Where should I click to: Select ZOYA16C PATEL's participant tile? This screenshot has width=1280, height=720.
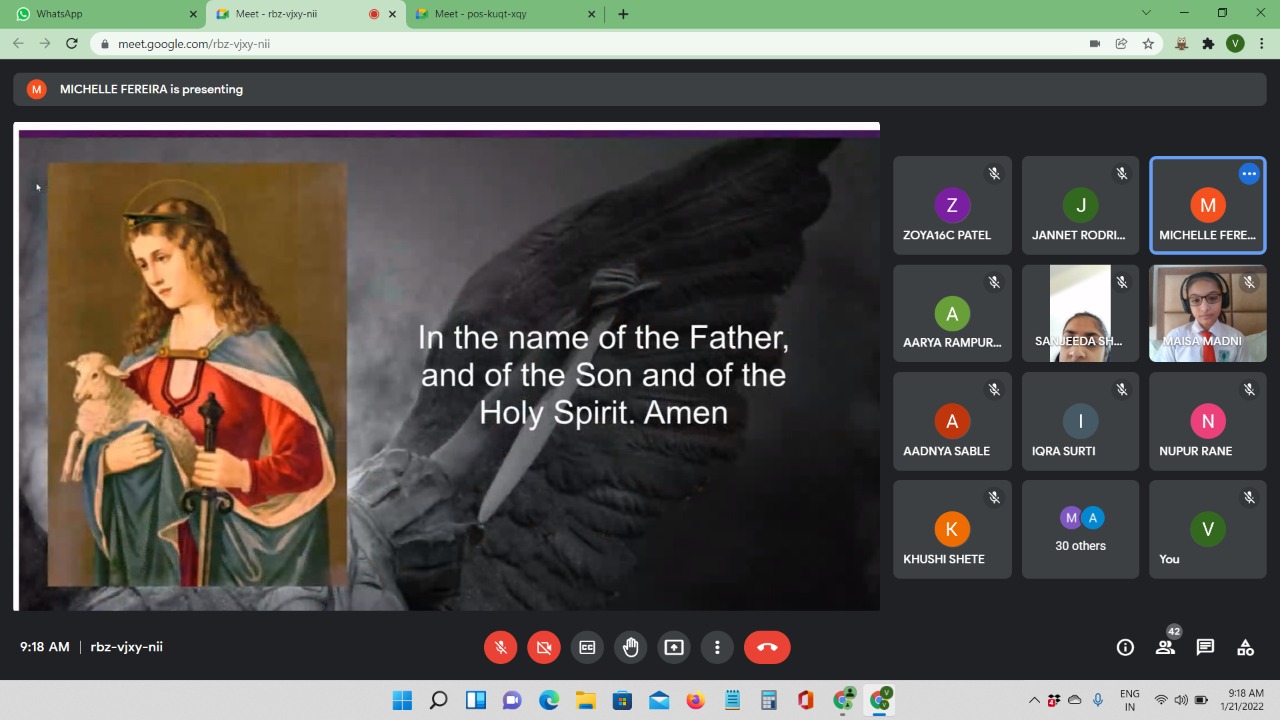[x=952, y=205]
